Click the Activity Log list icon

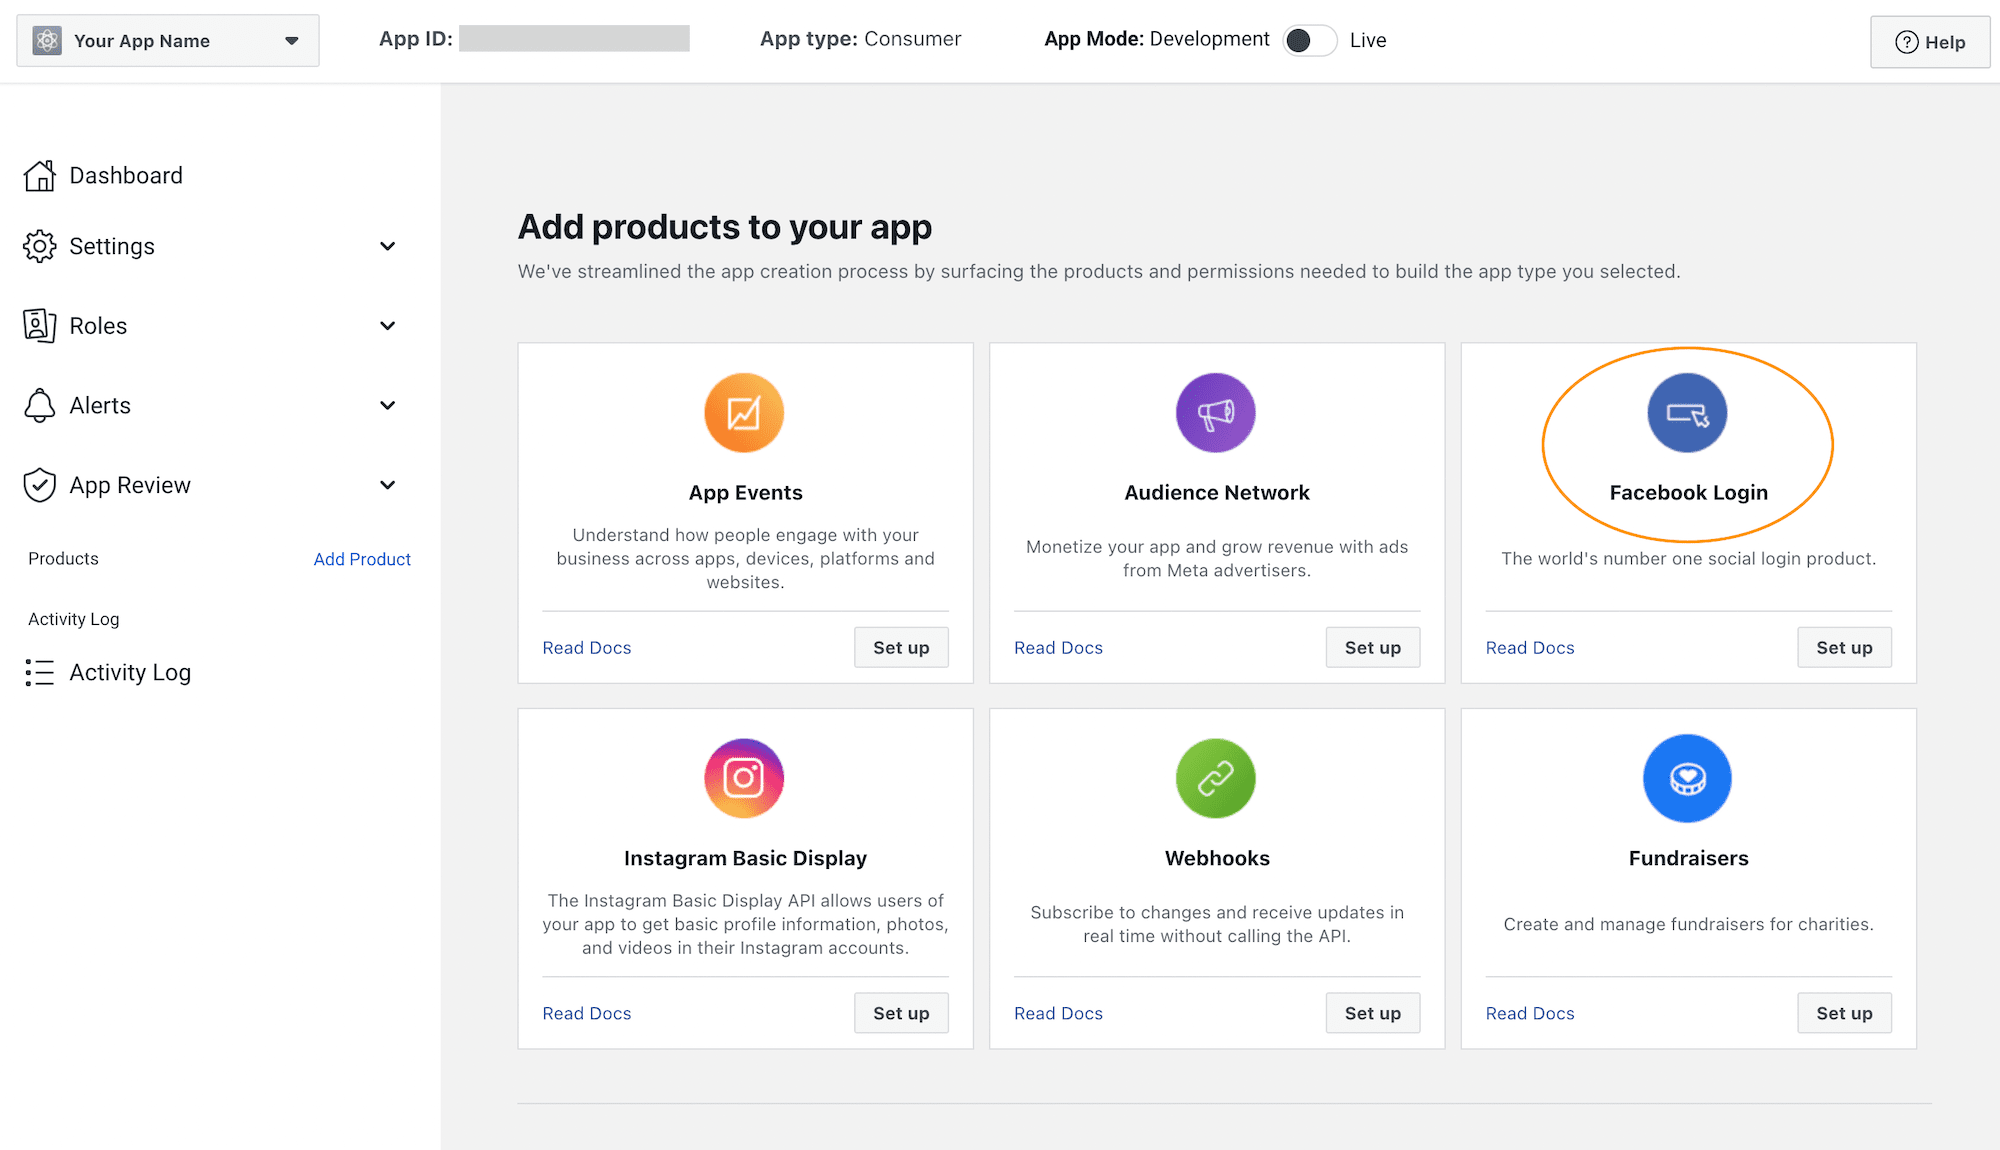pyautogui.click(x=40, y=672)
